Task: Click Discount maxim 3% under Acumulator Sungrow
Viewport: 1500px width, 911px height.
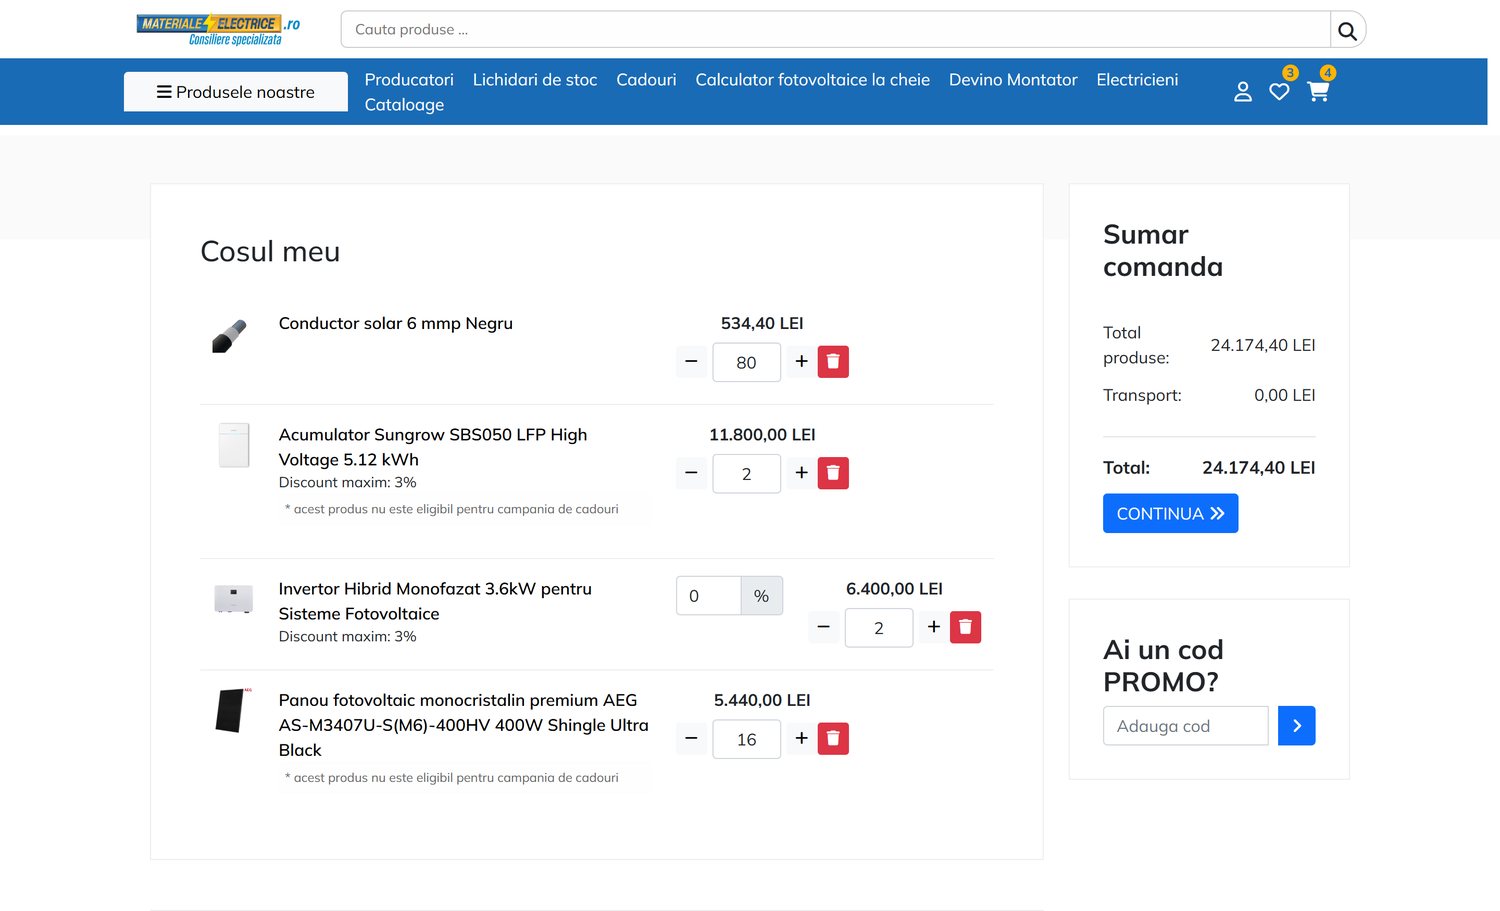Action: click(x=348, y=482)
